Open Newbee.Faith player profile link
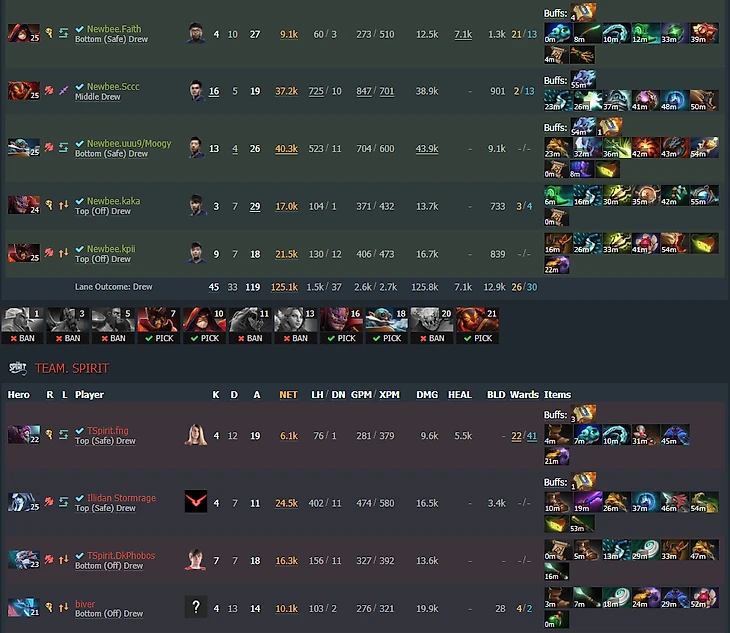The image size is (730, 633). [114, 28]
